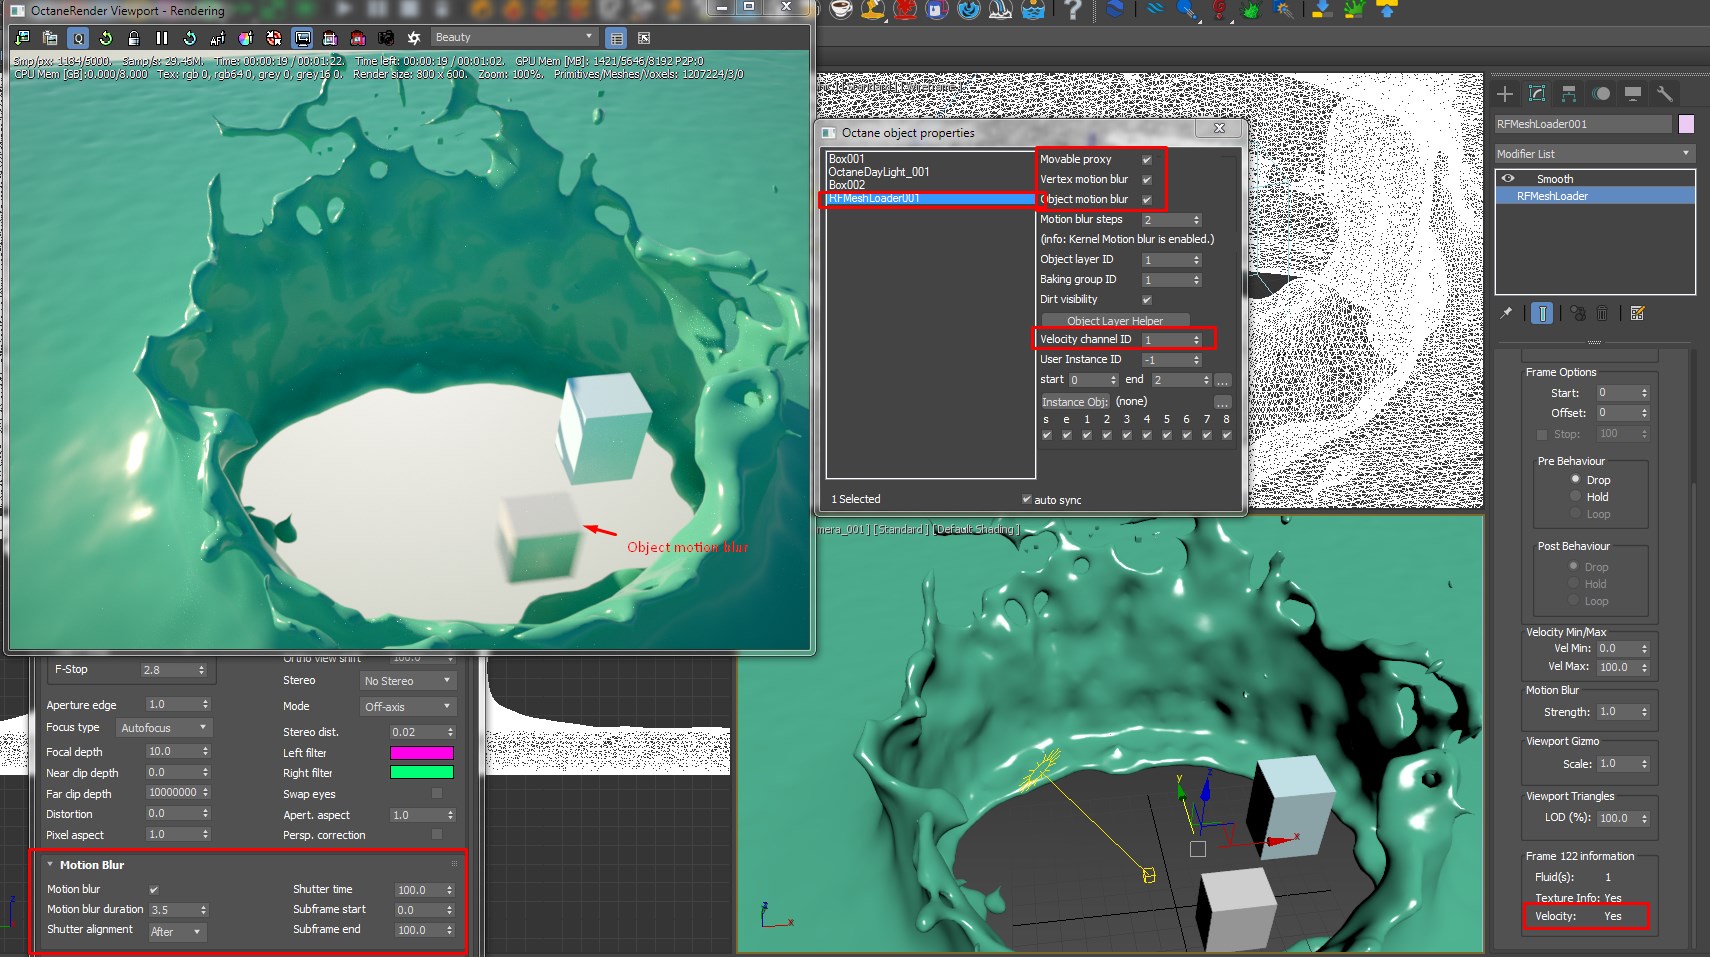Click the camera snapshot icon in Octane toolbar

pos(386,38)
